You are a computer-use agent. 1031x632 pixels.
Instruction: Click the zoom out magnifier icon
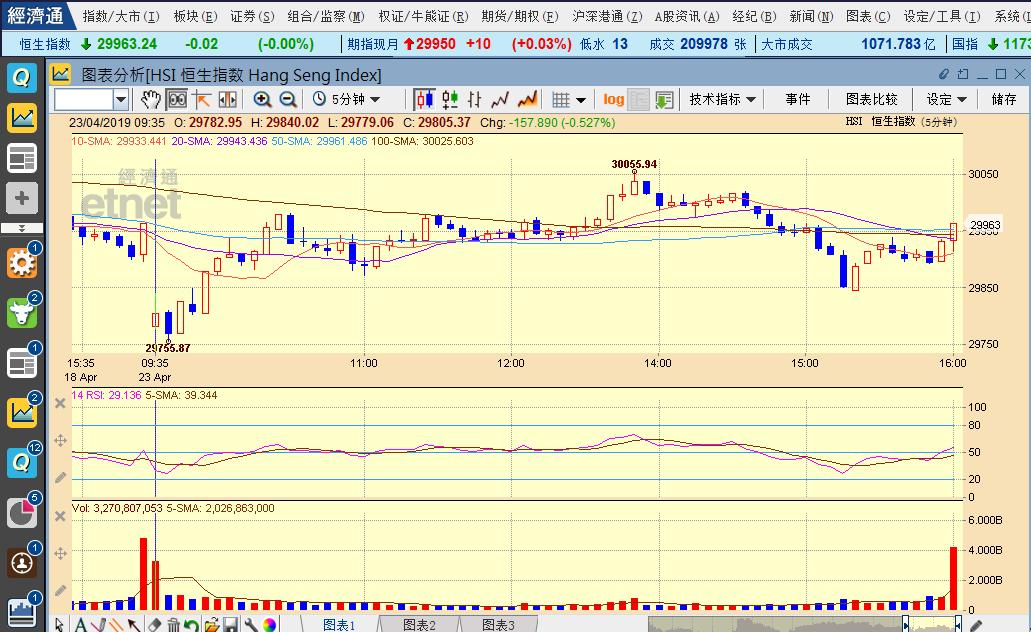(288, 99)
